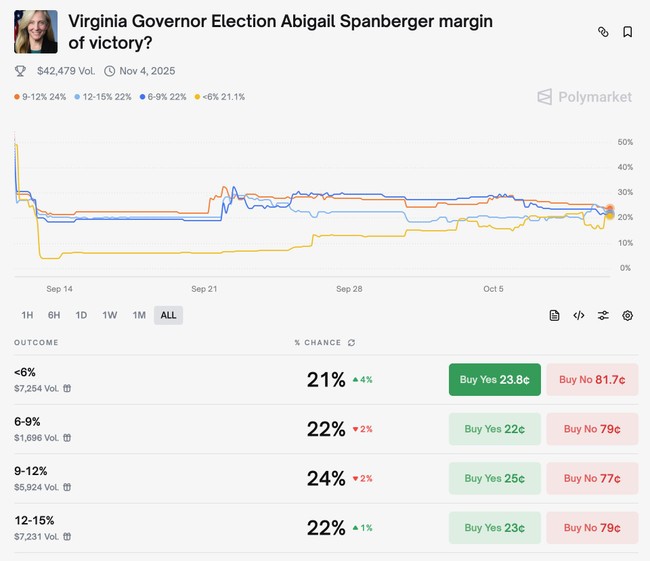
Task: Buy No on 6-9% outcome
Action: [592, 429]
